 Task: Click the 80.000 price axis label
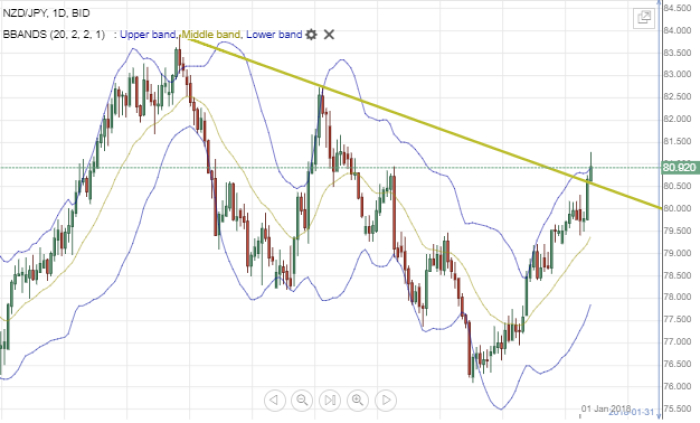tap(677, 208)
